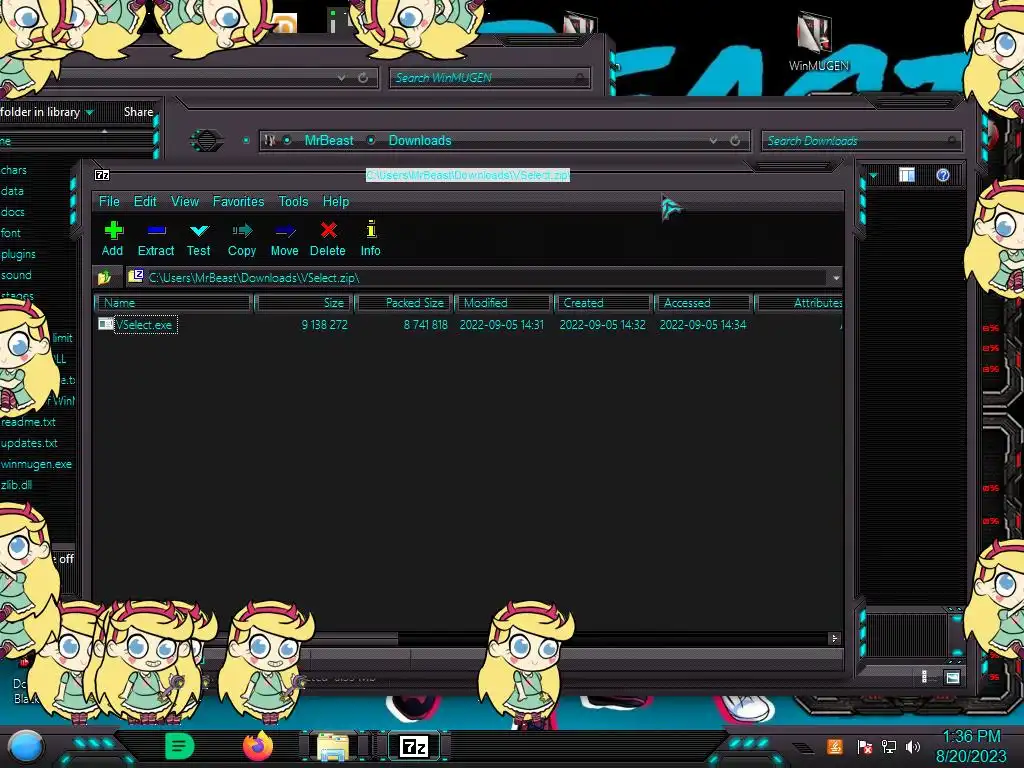Open the Help menu in 7-Zip
Viewport: 1024px width, 768px height.
[x=336, y=202]
